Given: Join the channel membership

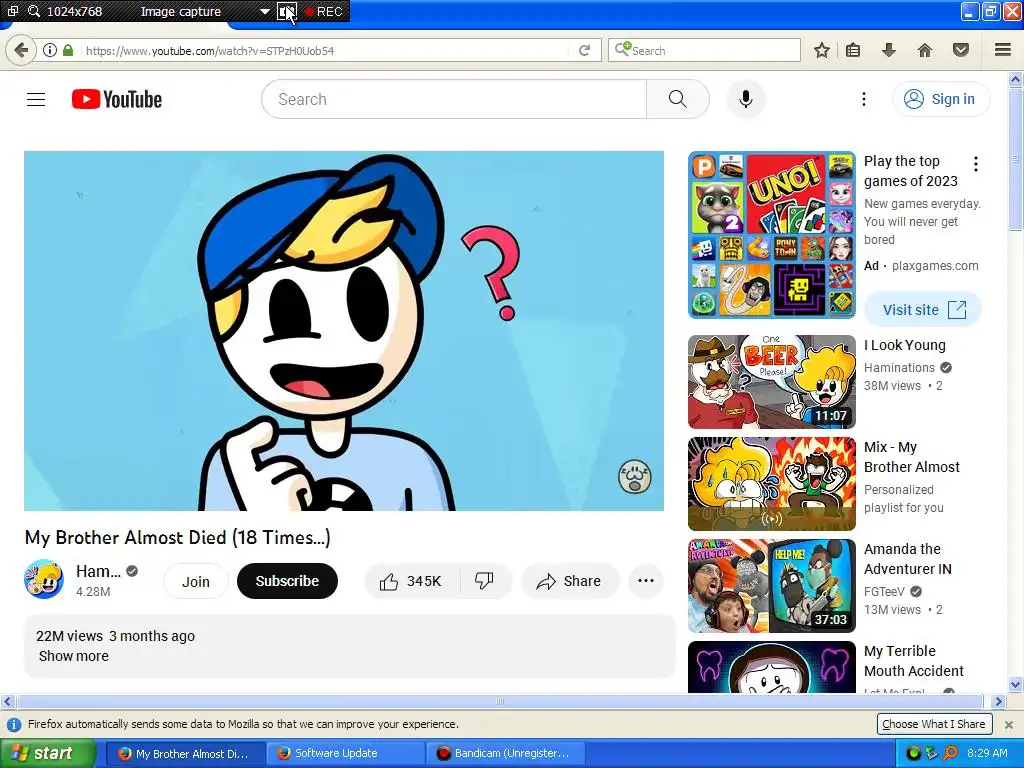Looking at the screenshot, I should 196,581.
